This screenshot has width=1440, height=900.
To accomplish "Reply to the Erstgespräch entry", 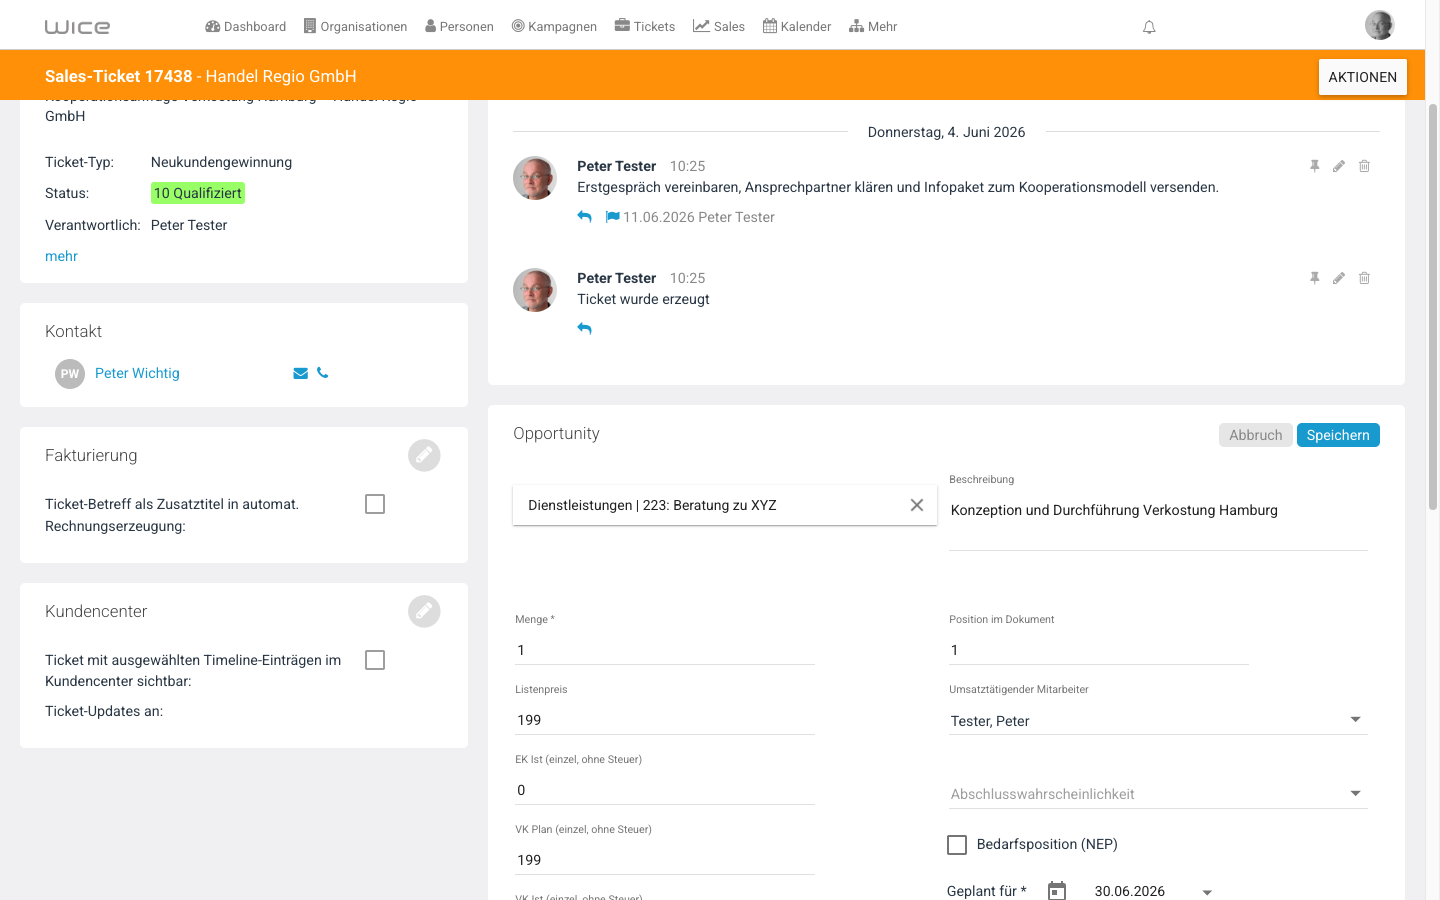I will [585, 217].
